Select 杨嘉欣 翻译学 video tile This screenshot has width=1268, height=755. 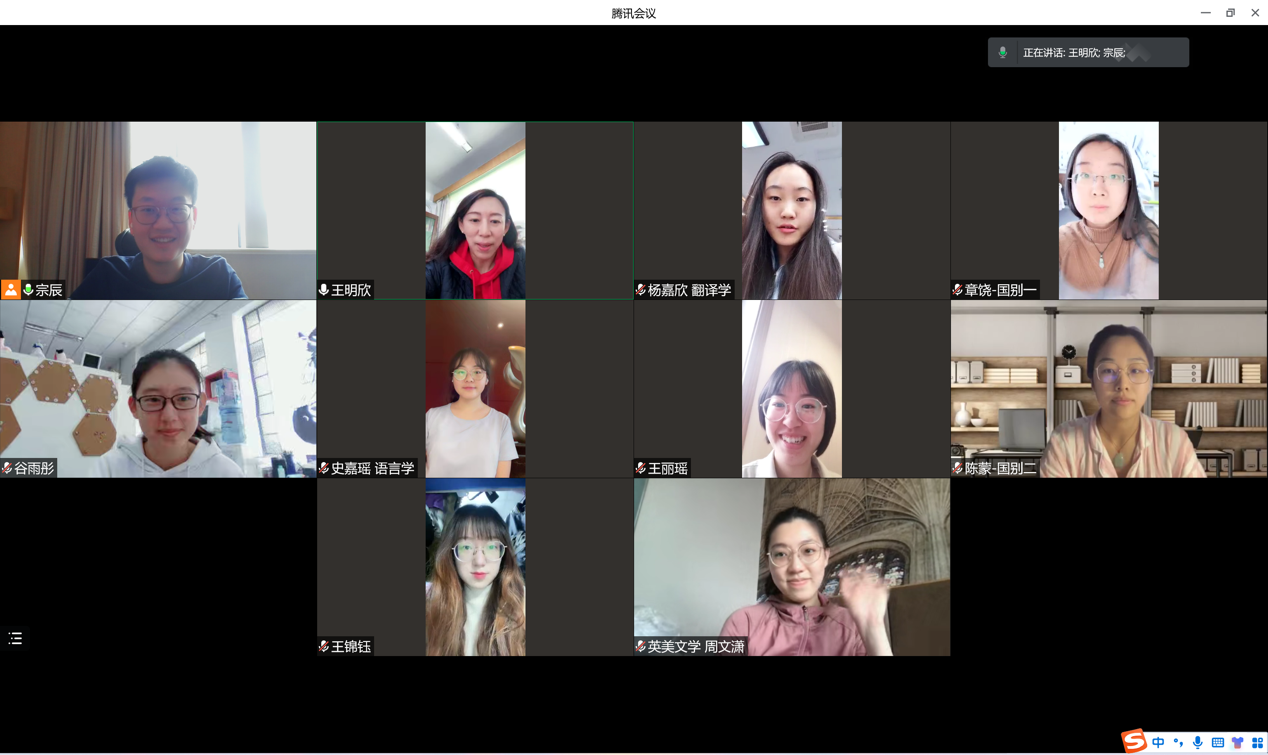click(791, 210)
